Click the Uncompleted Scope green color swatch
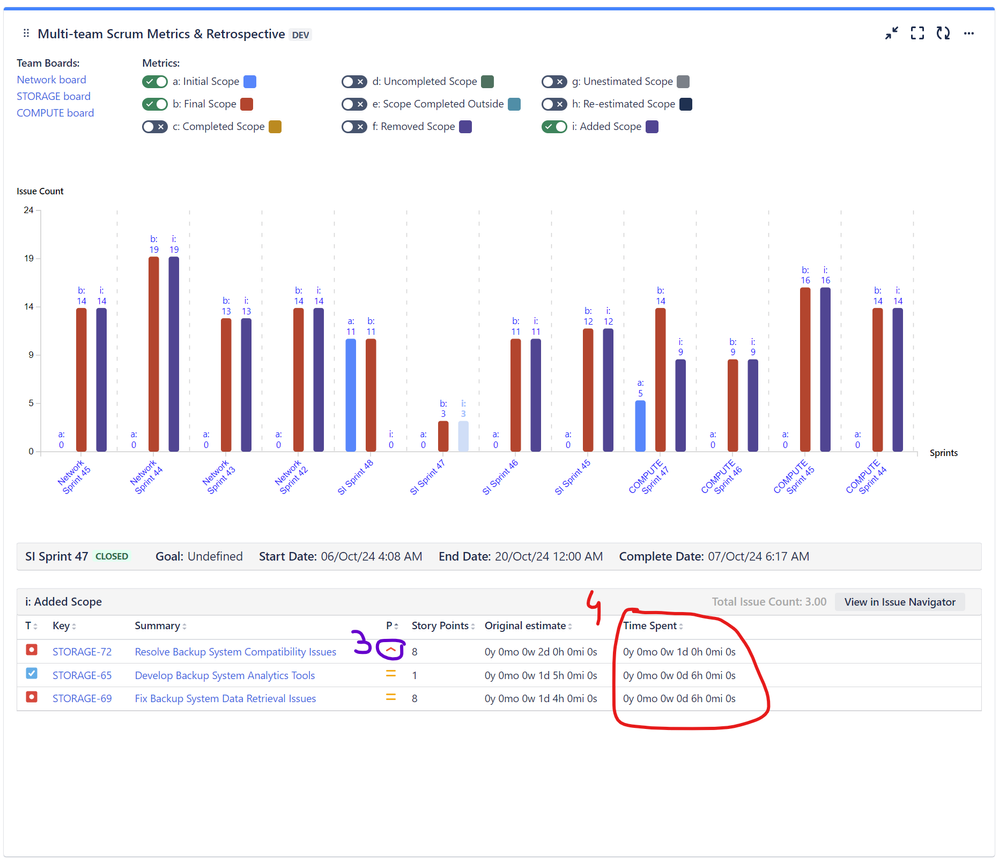 click(487, 82)
